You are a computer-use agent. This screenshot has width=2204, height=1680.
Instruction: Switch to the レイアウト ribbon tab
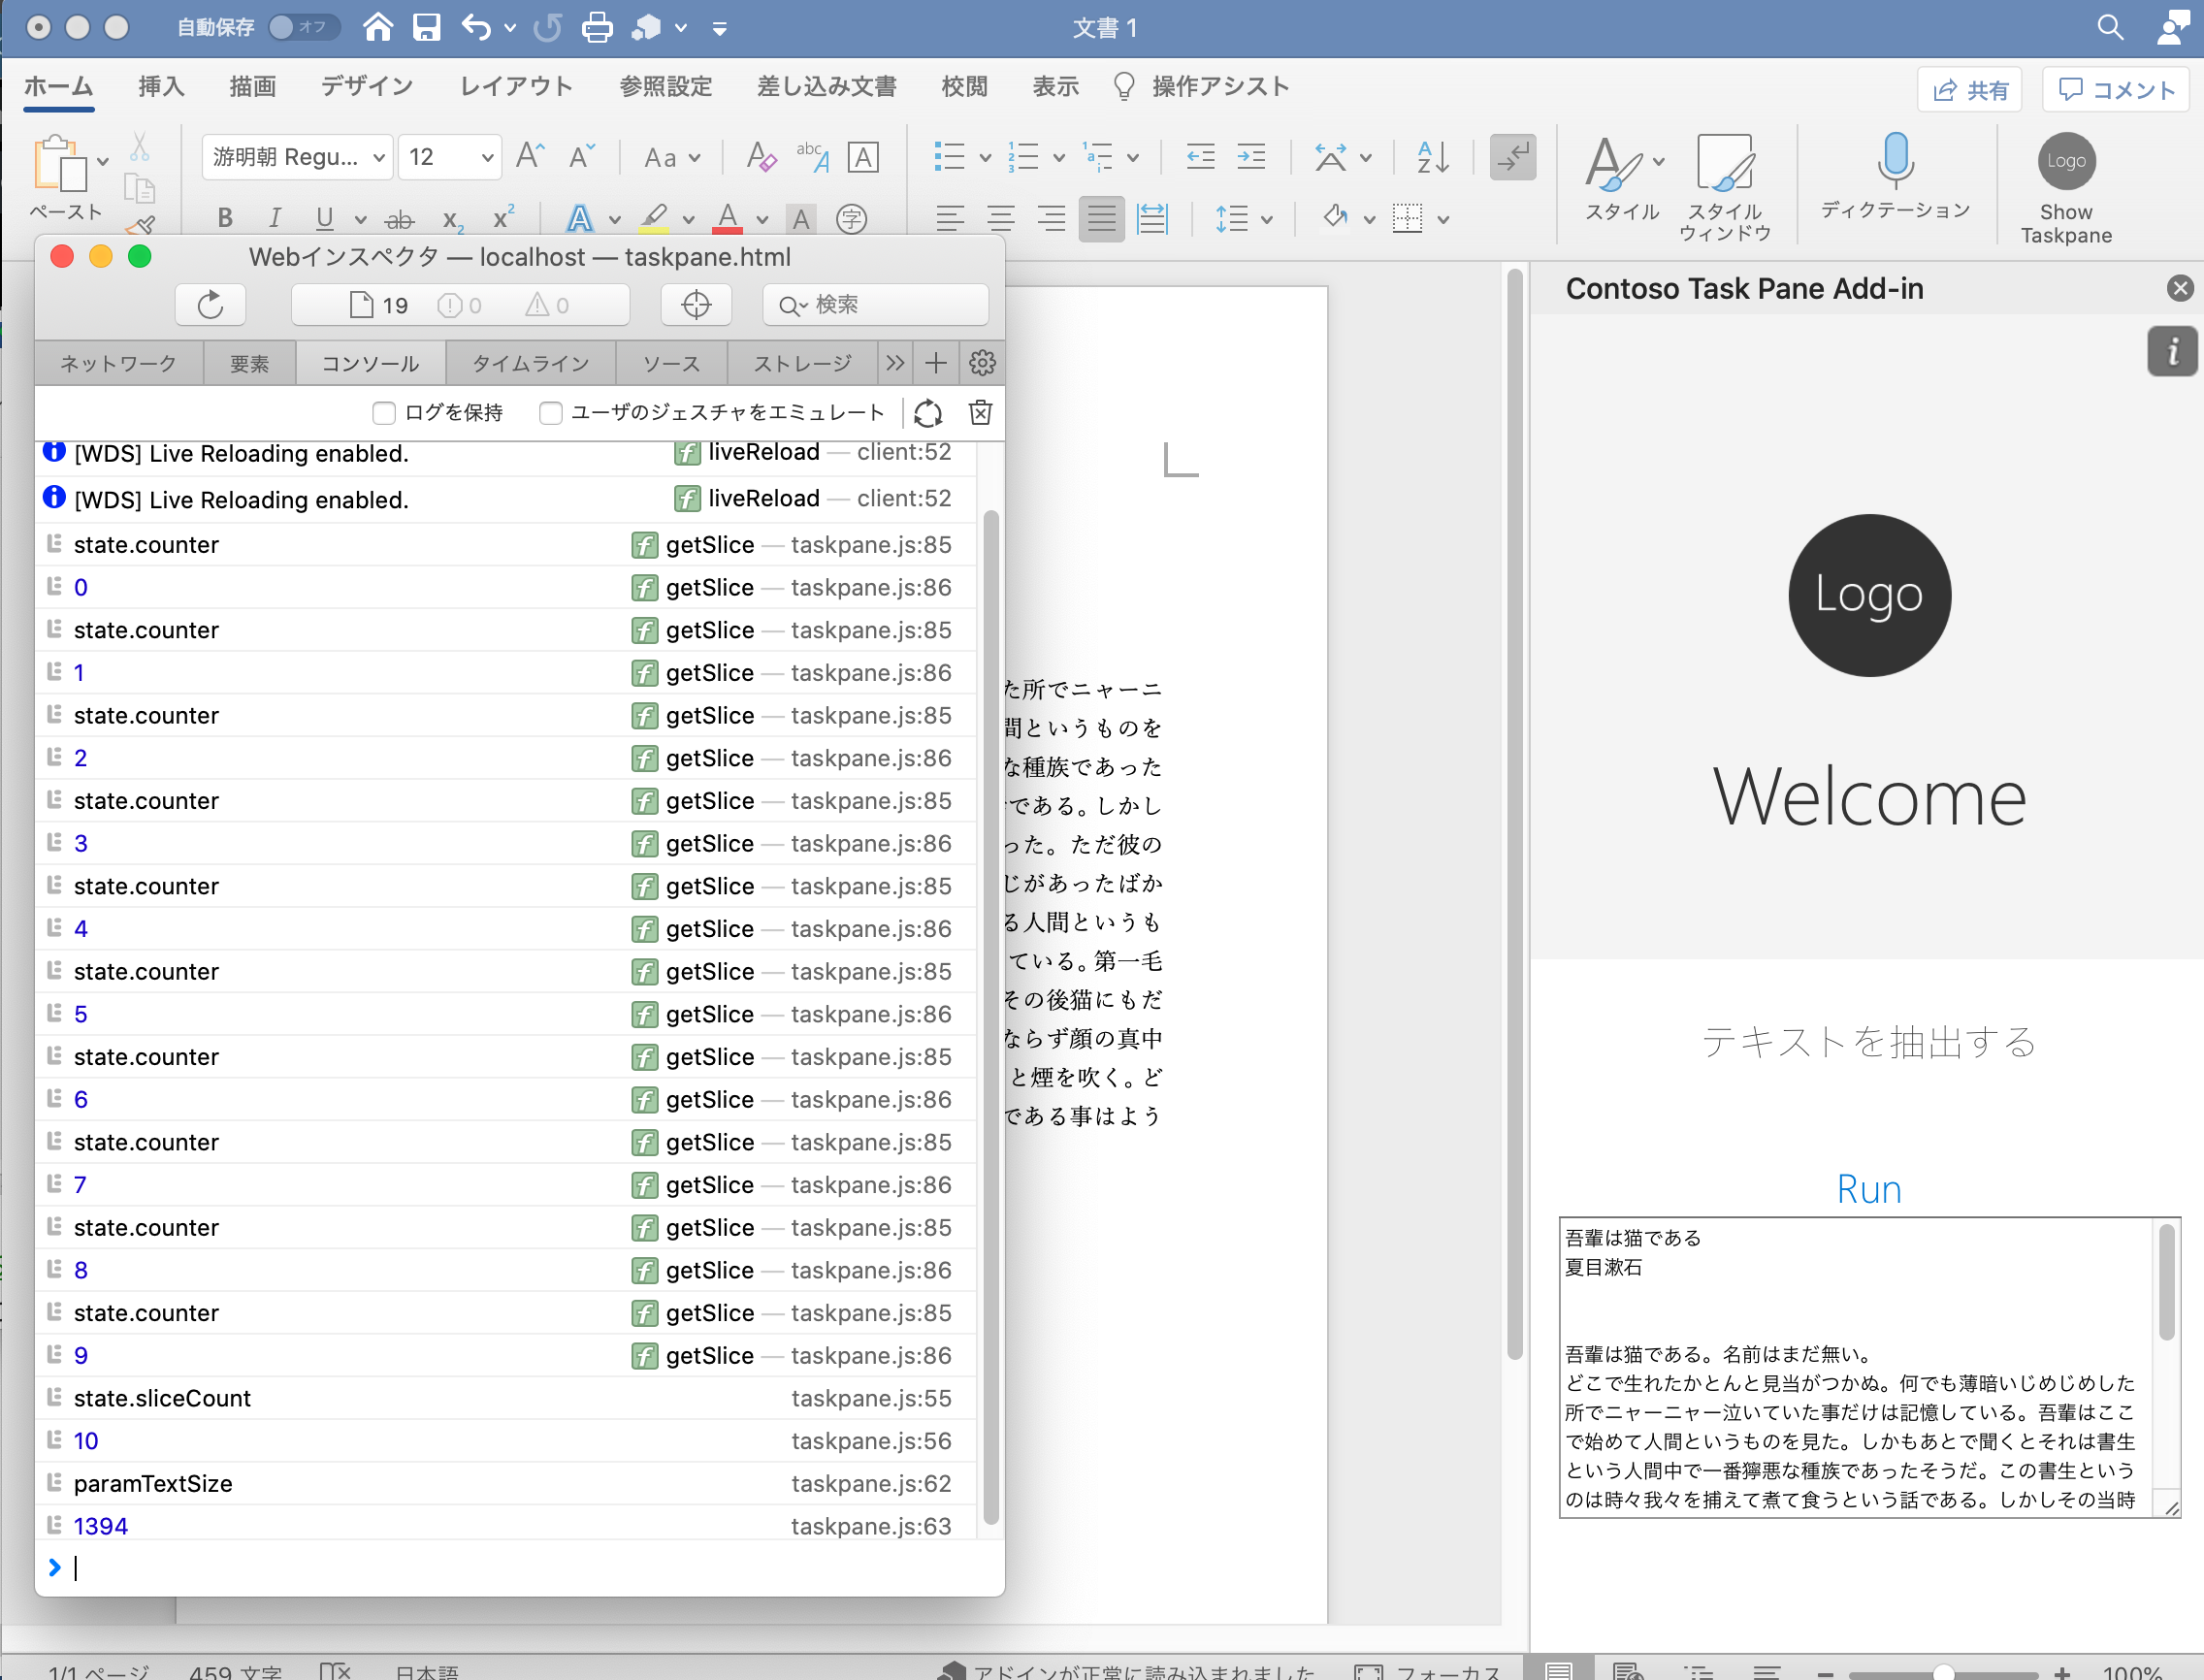516,87
